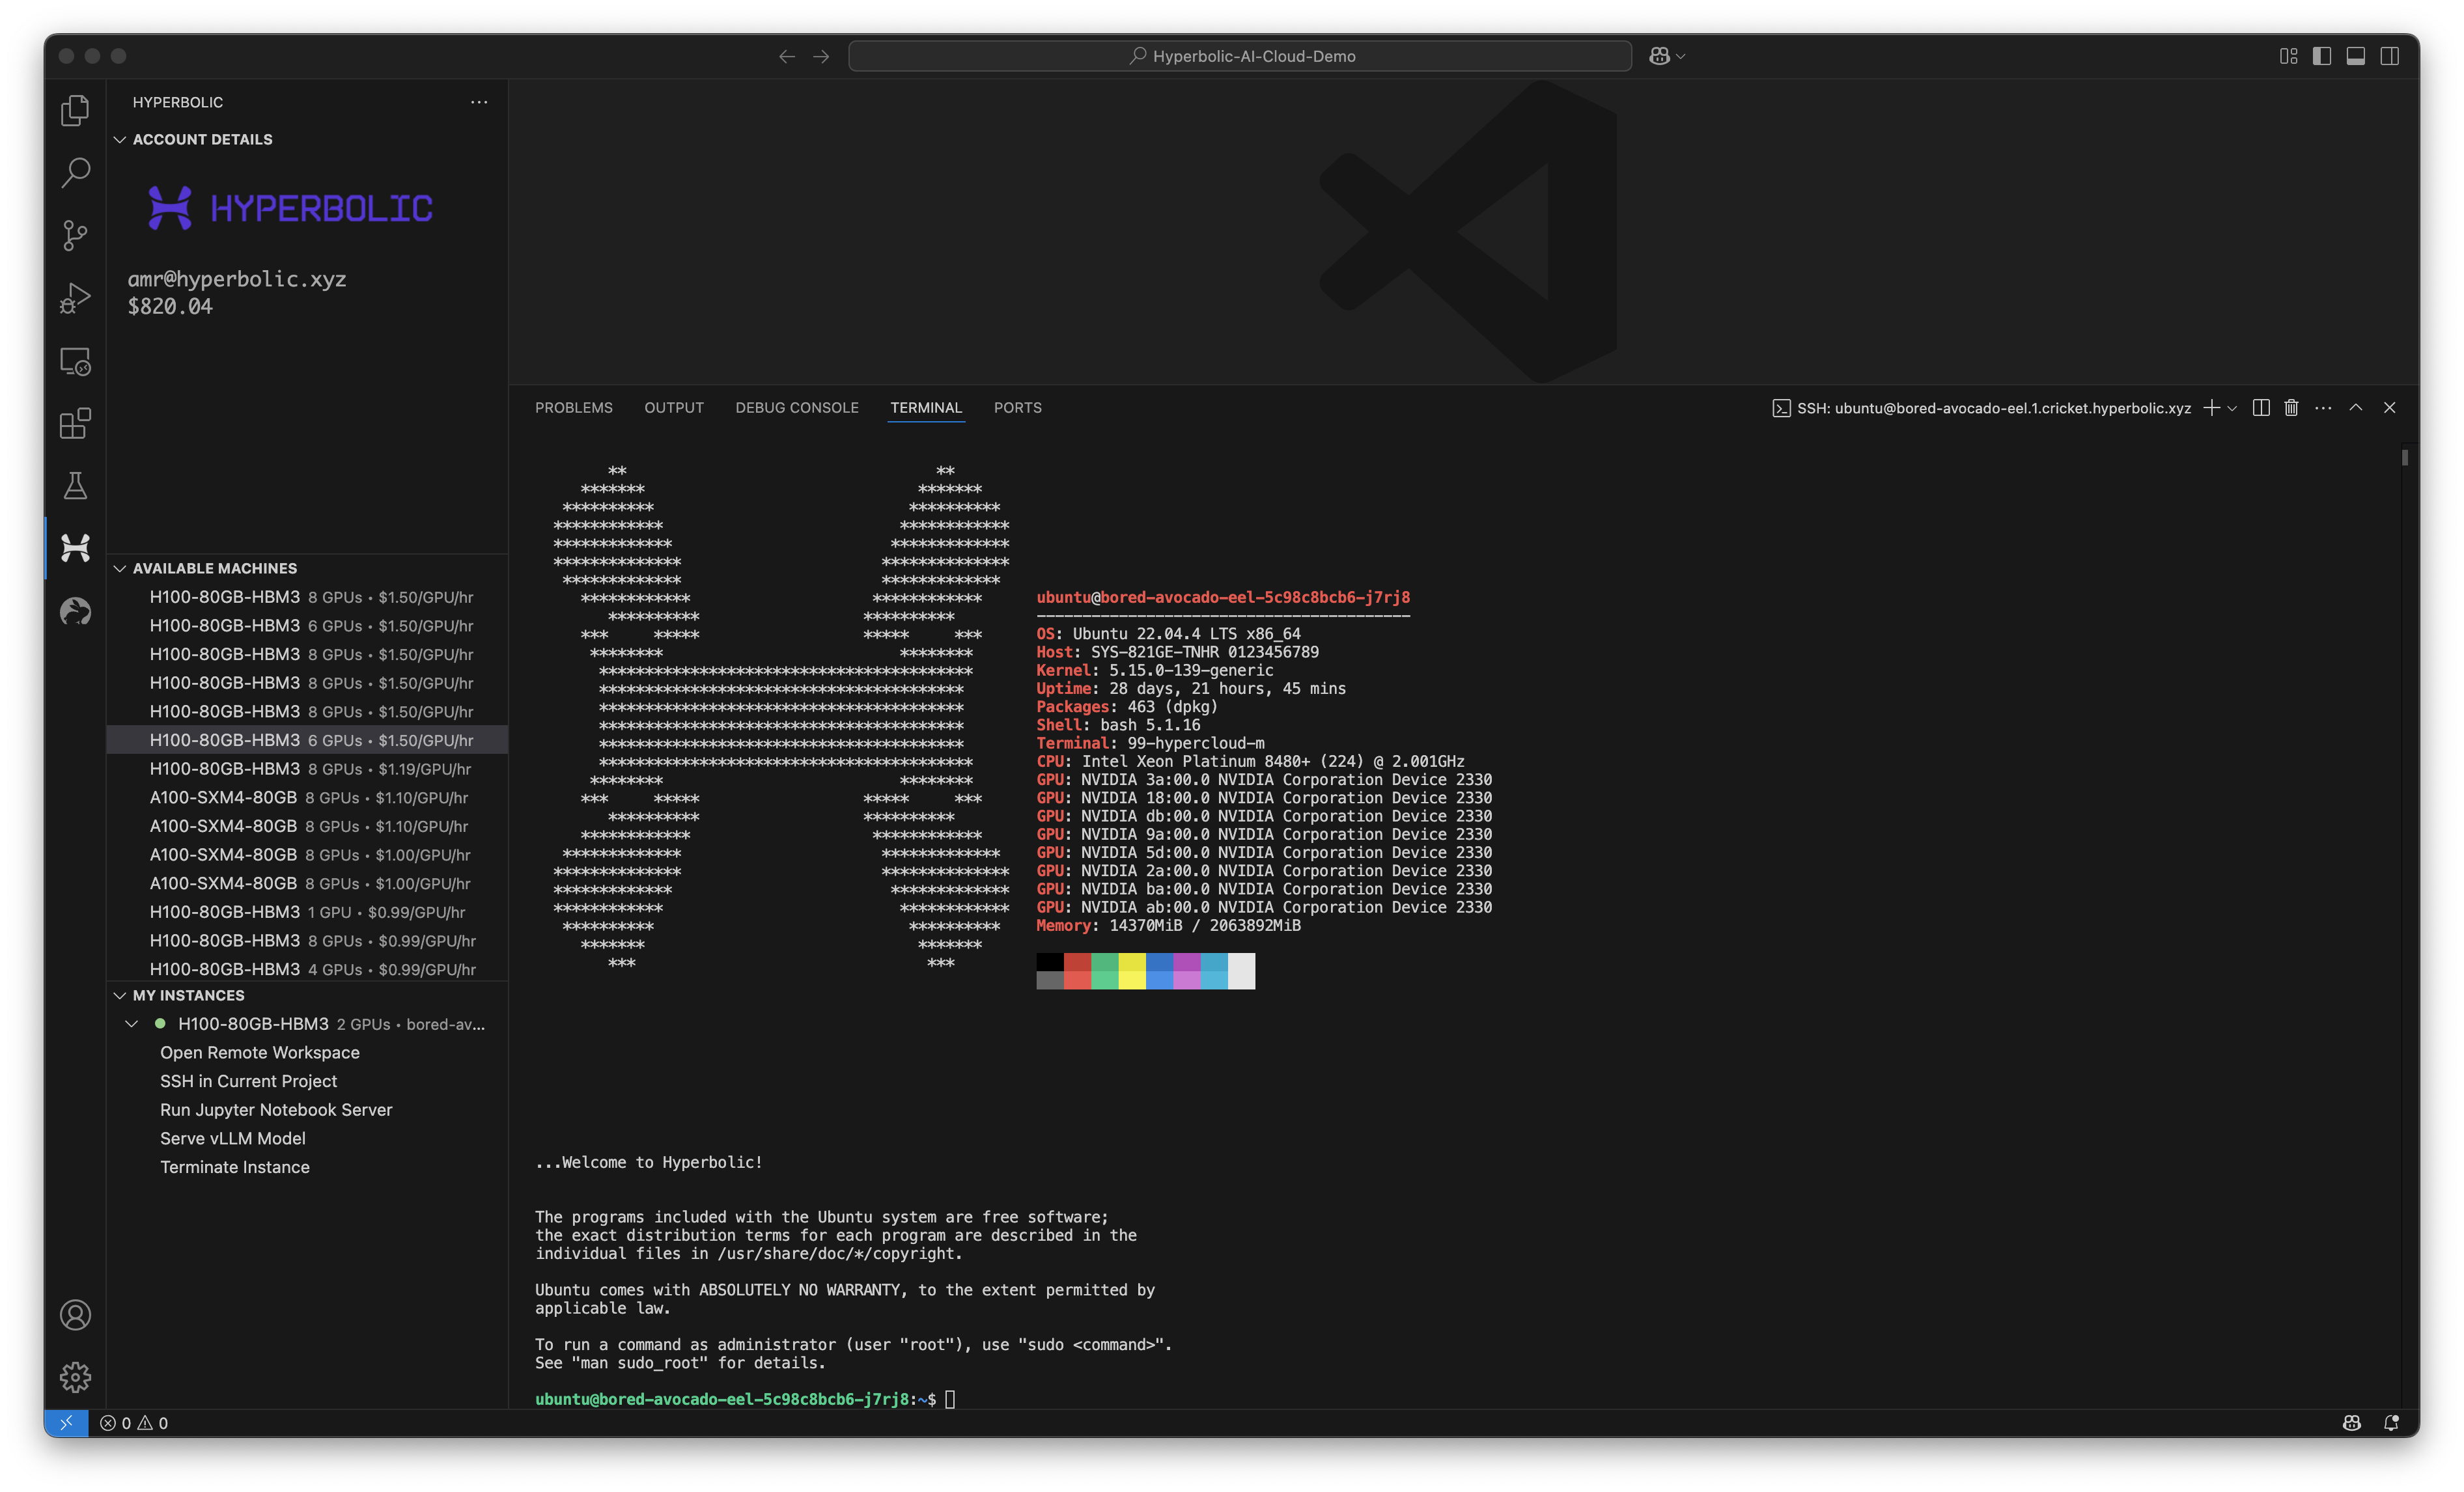Collapse the Available Machines section

coord(120,568)
